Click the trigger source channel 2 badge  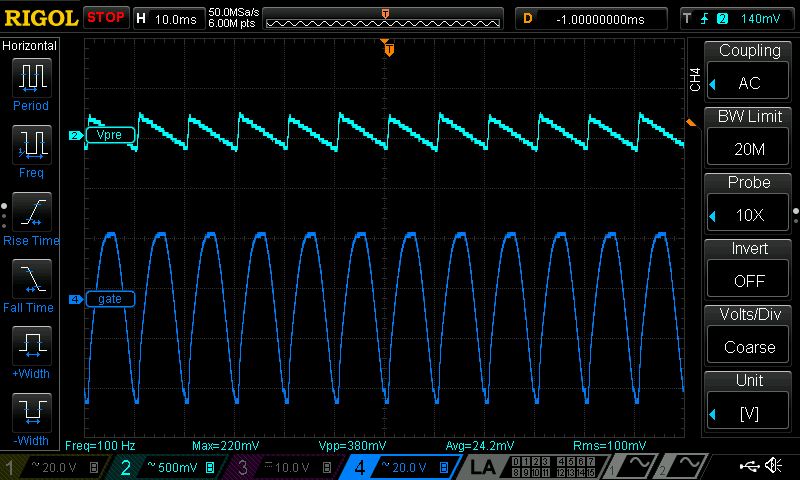[x=722, y=19]
